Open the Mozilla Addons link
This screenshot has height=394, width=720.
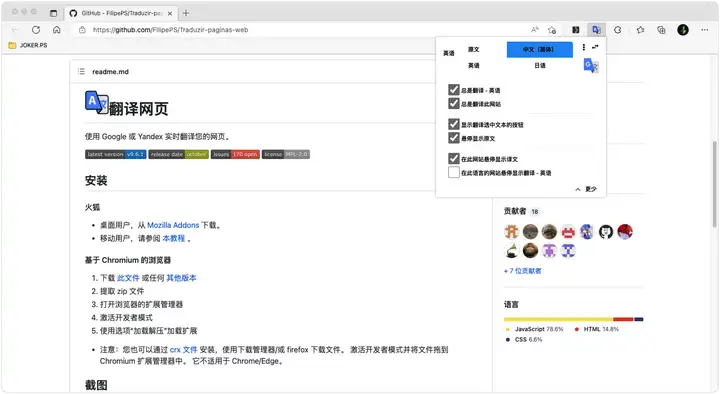pyautogui.click(x=173, y=225)
